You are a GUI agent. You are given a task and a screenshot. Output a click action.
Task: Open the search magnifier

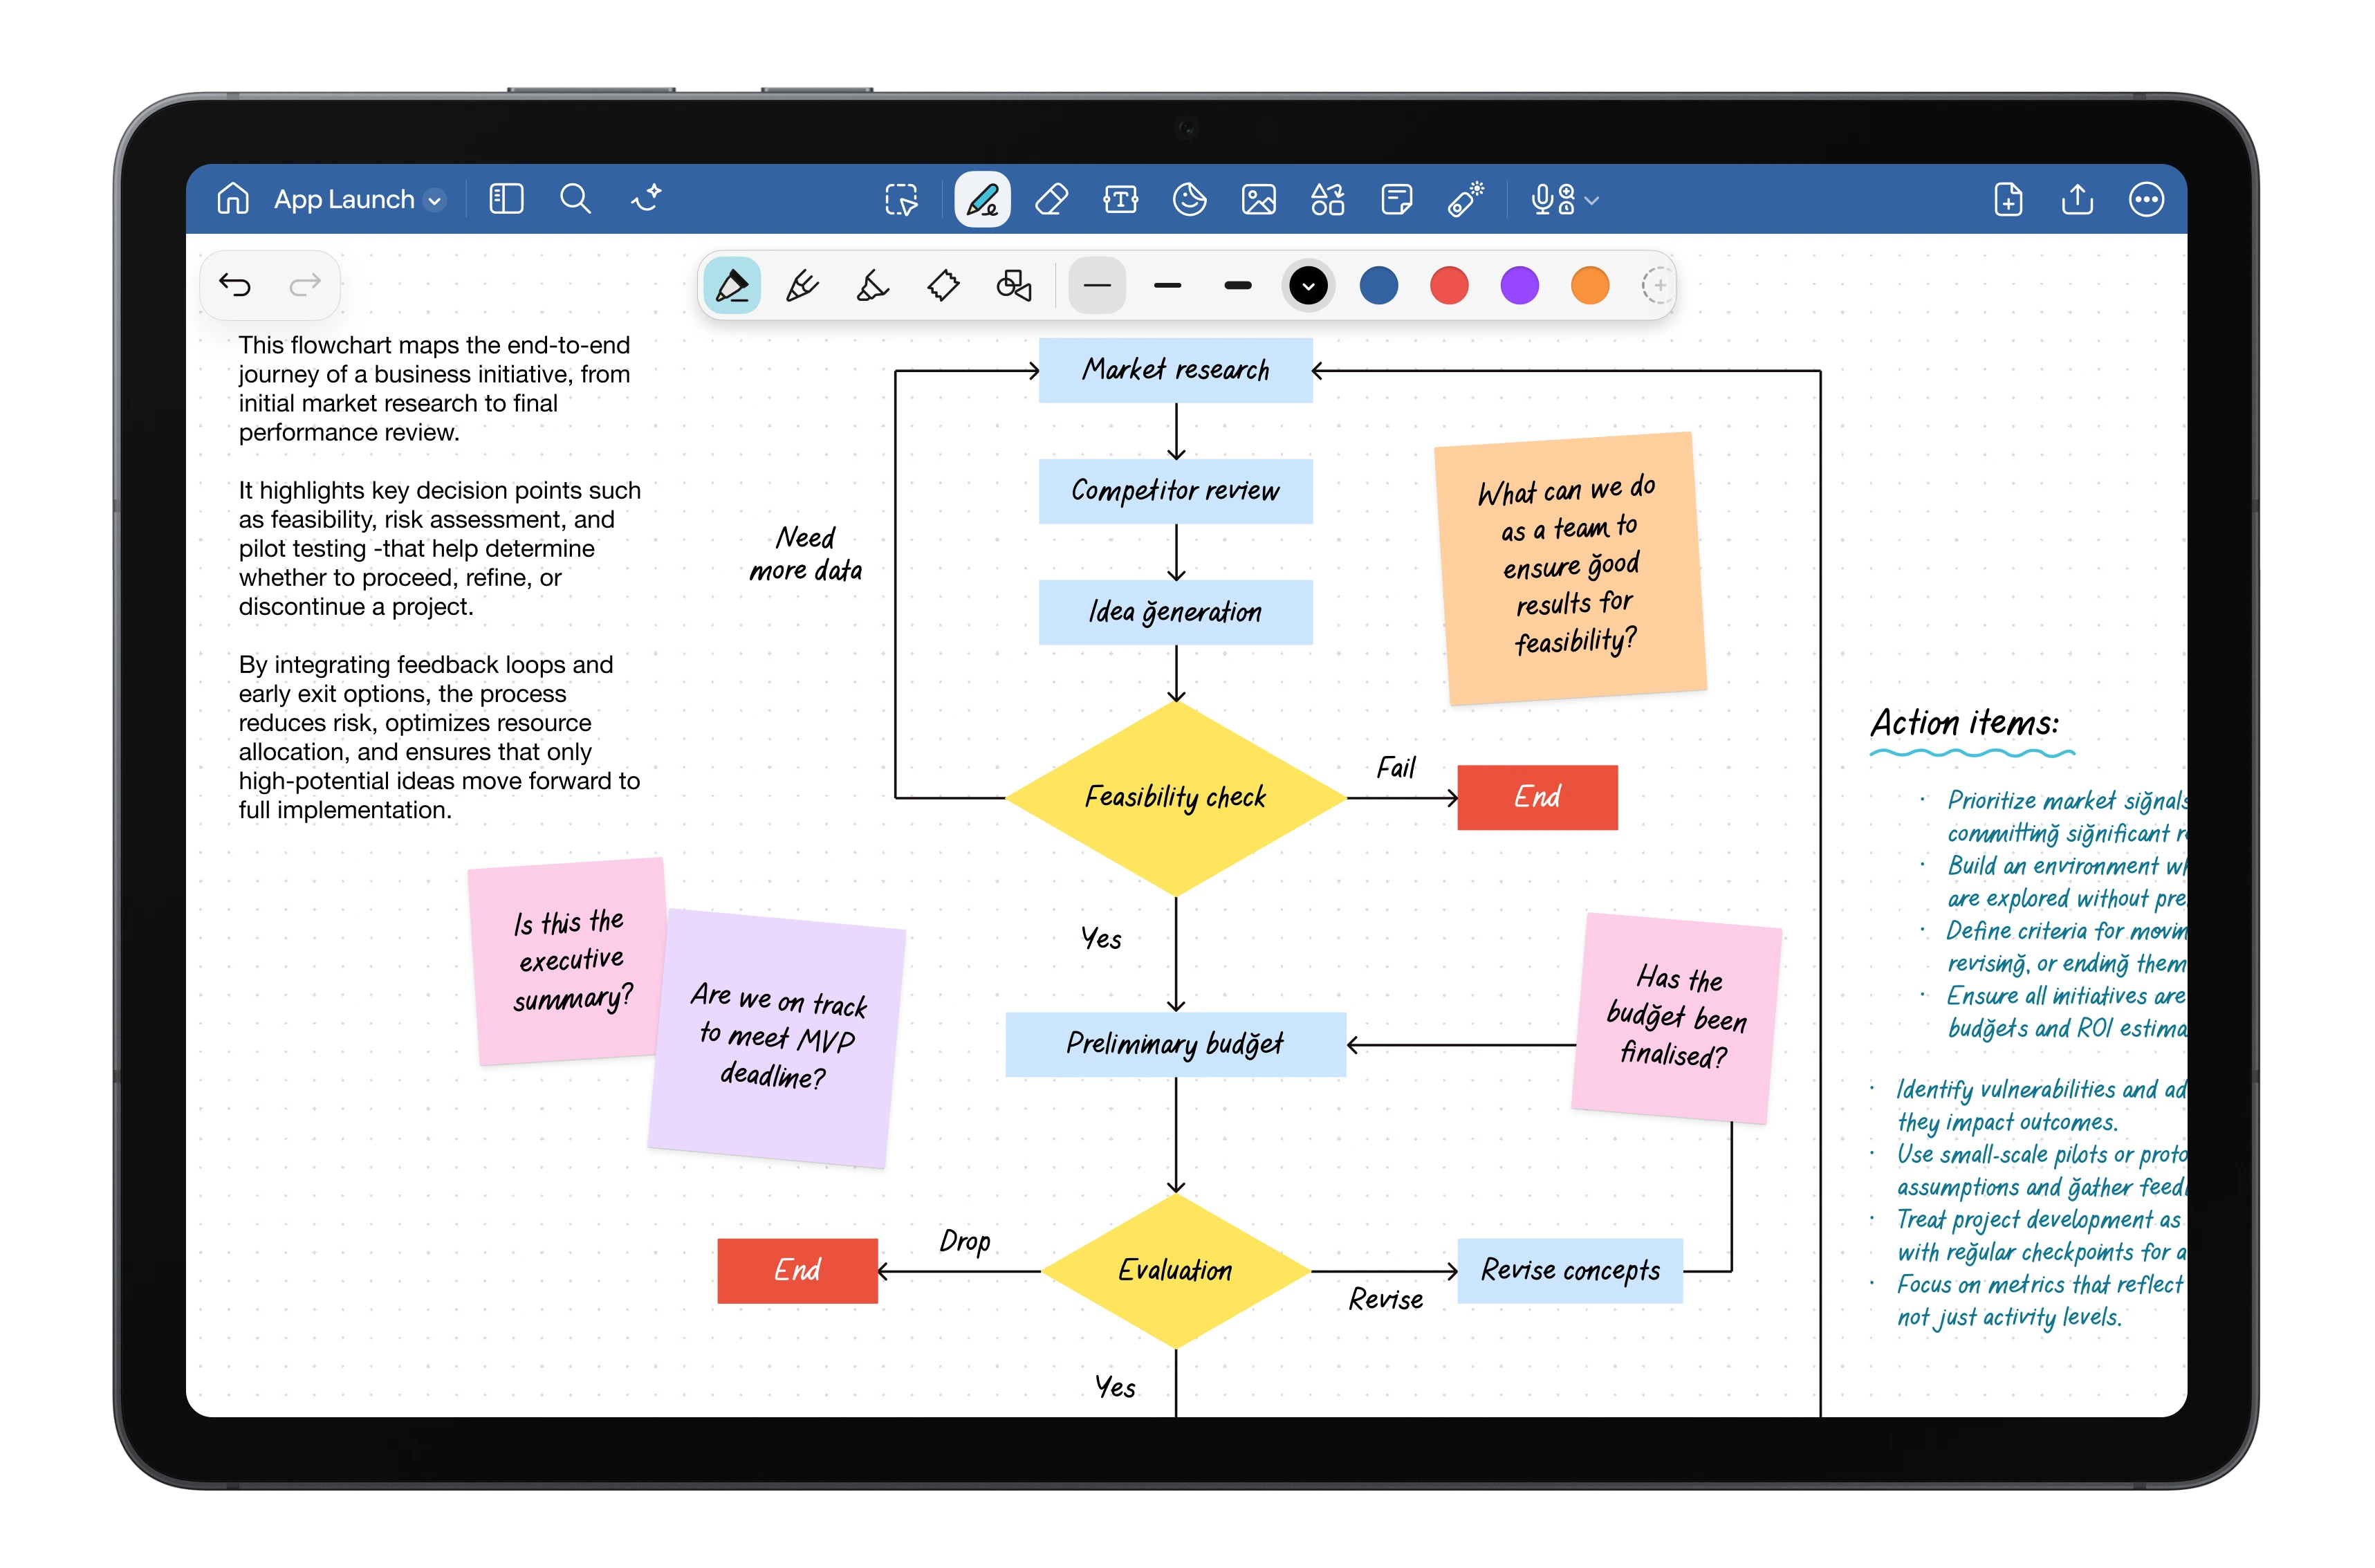pyautogui.click(x=575, y=199)
